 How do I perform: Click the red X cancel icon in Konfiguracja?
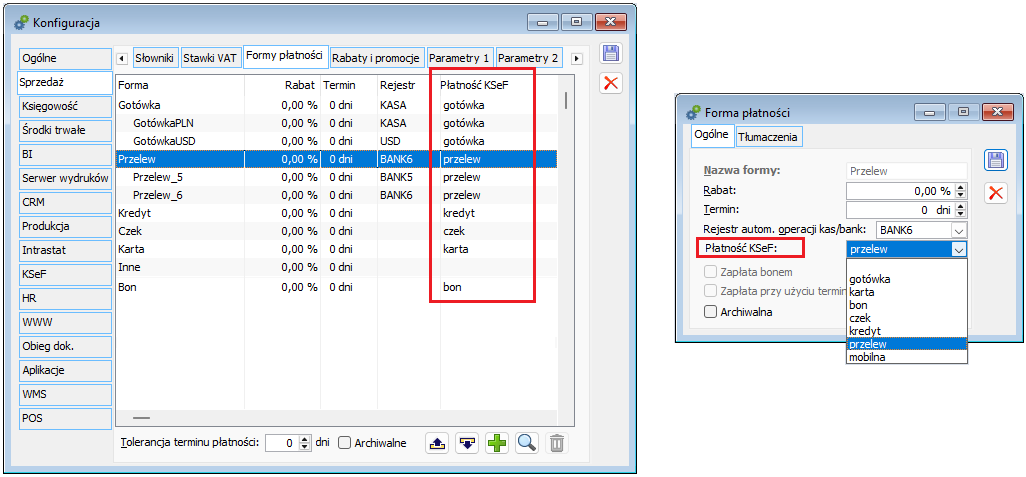click(610, 84)
